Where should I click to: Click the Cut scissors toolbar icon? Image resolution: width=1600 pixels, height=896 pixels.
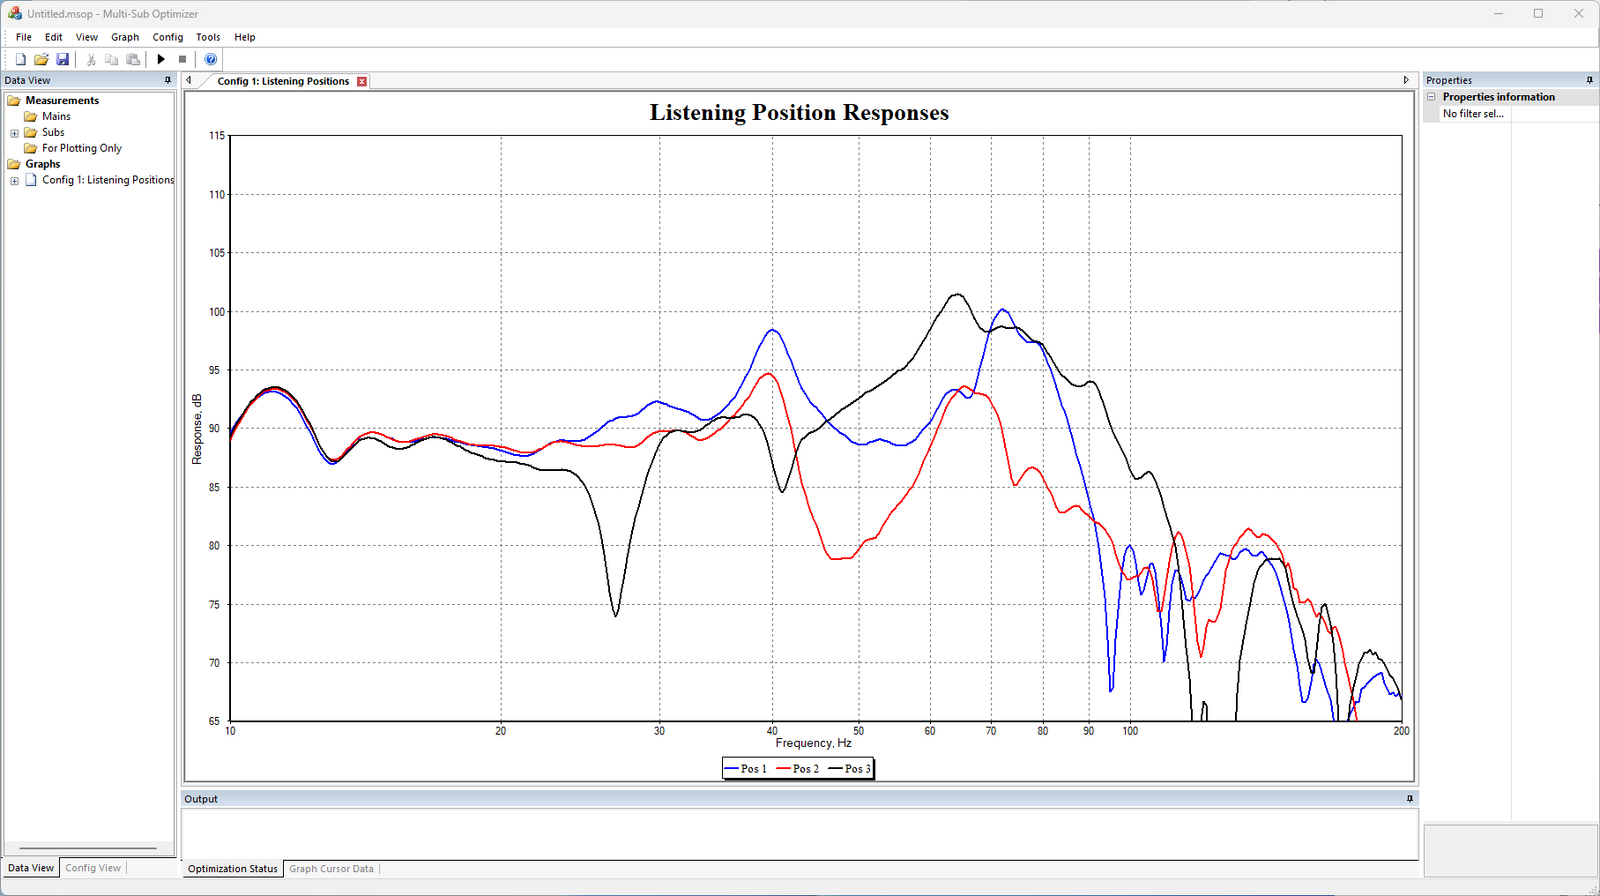(91, 59)
